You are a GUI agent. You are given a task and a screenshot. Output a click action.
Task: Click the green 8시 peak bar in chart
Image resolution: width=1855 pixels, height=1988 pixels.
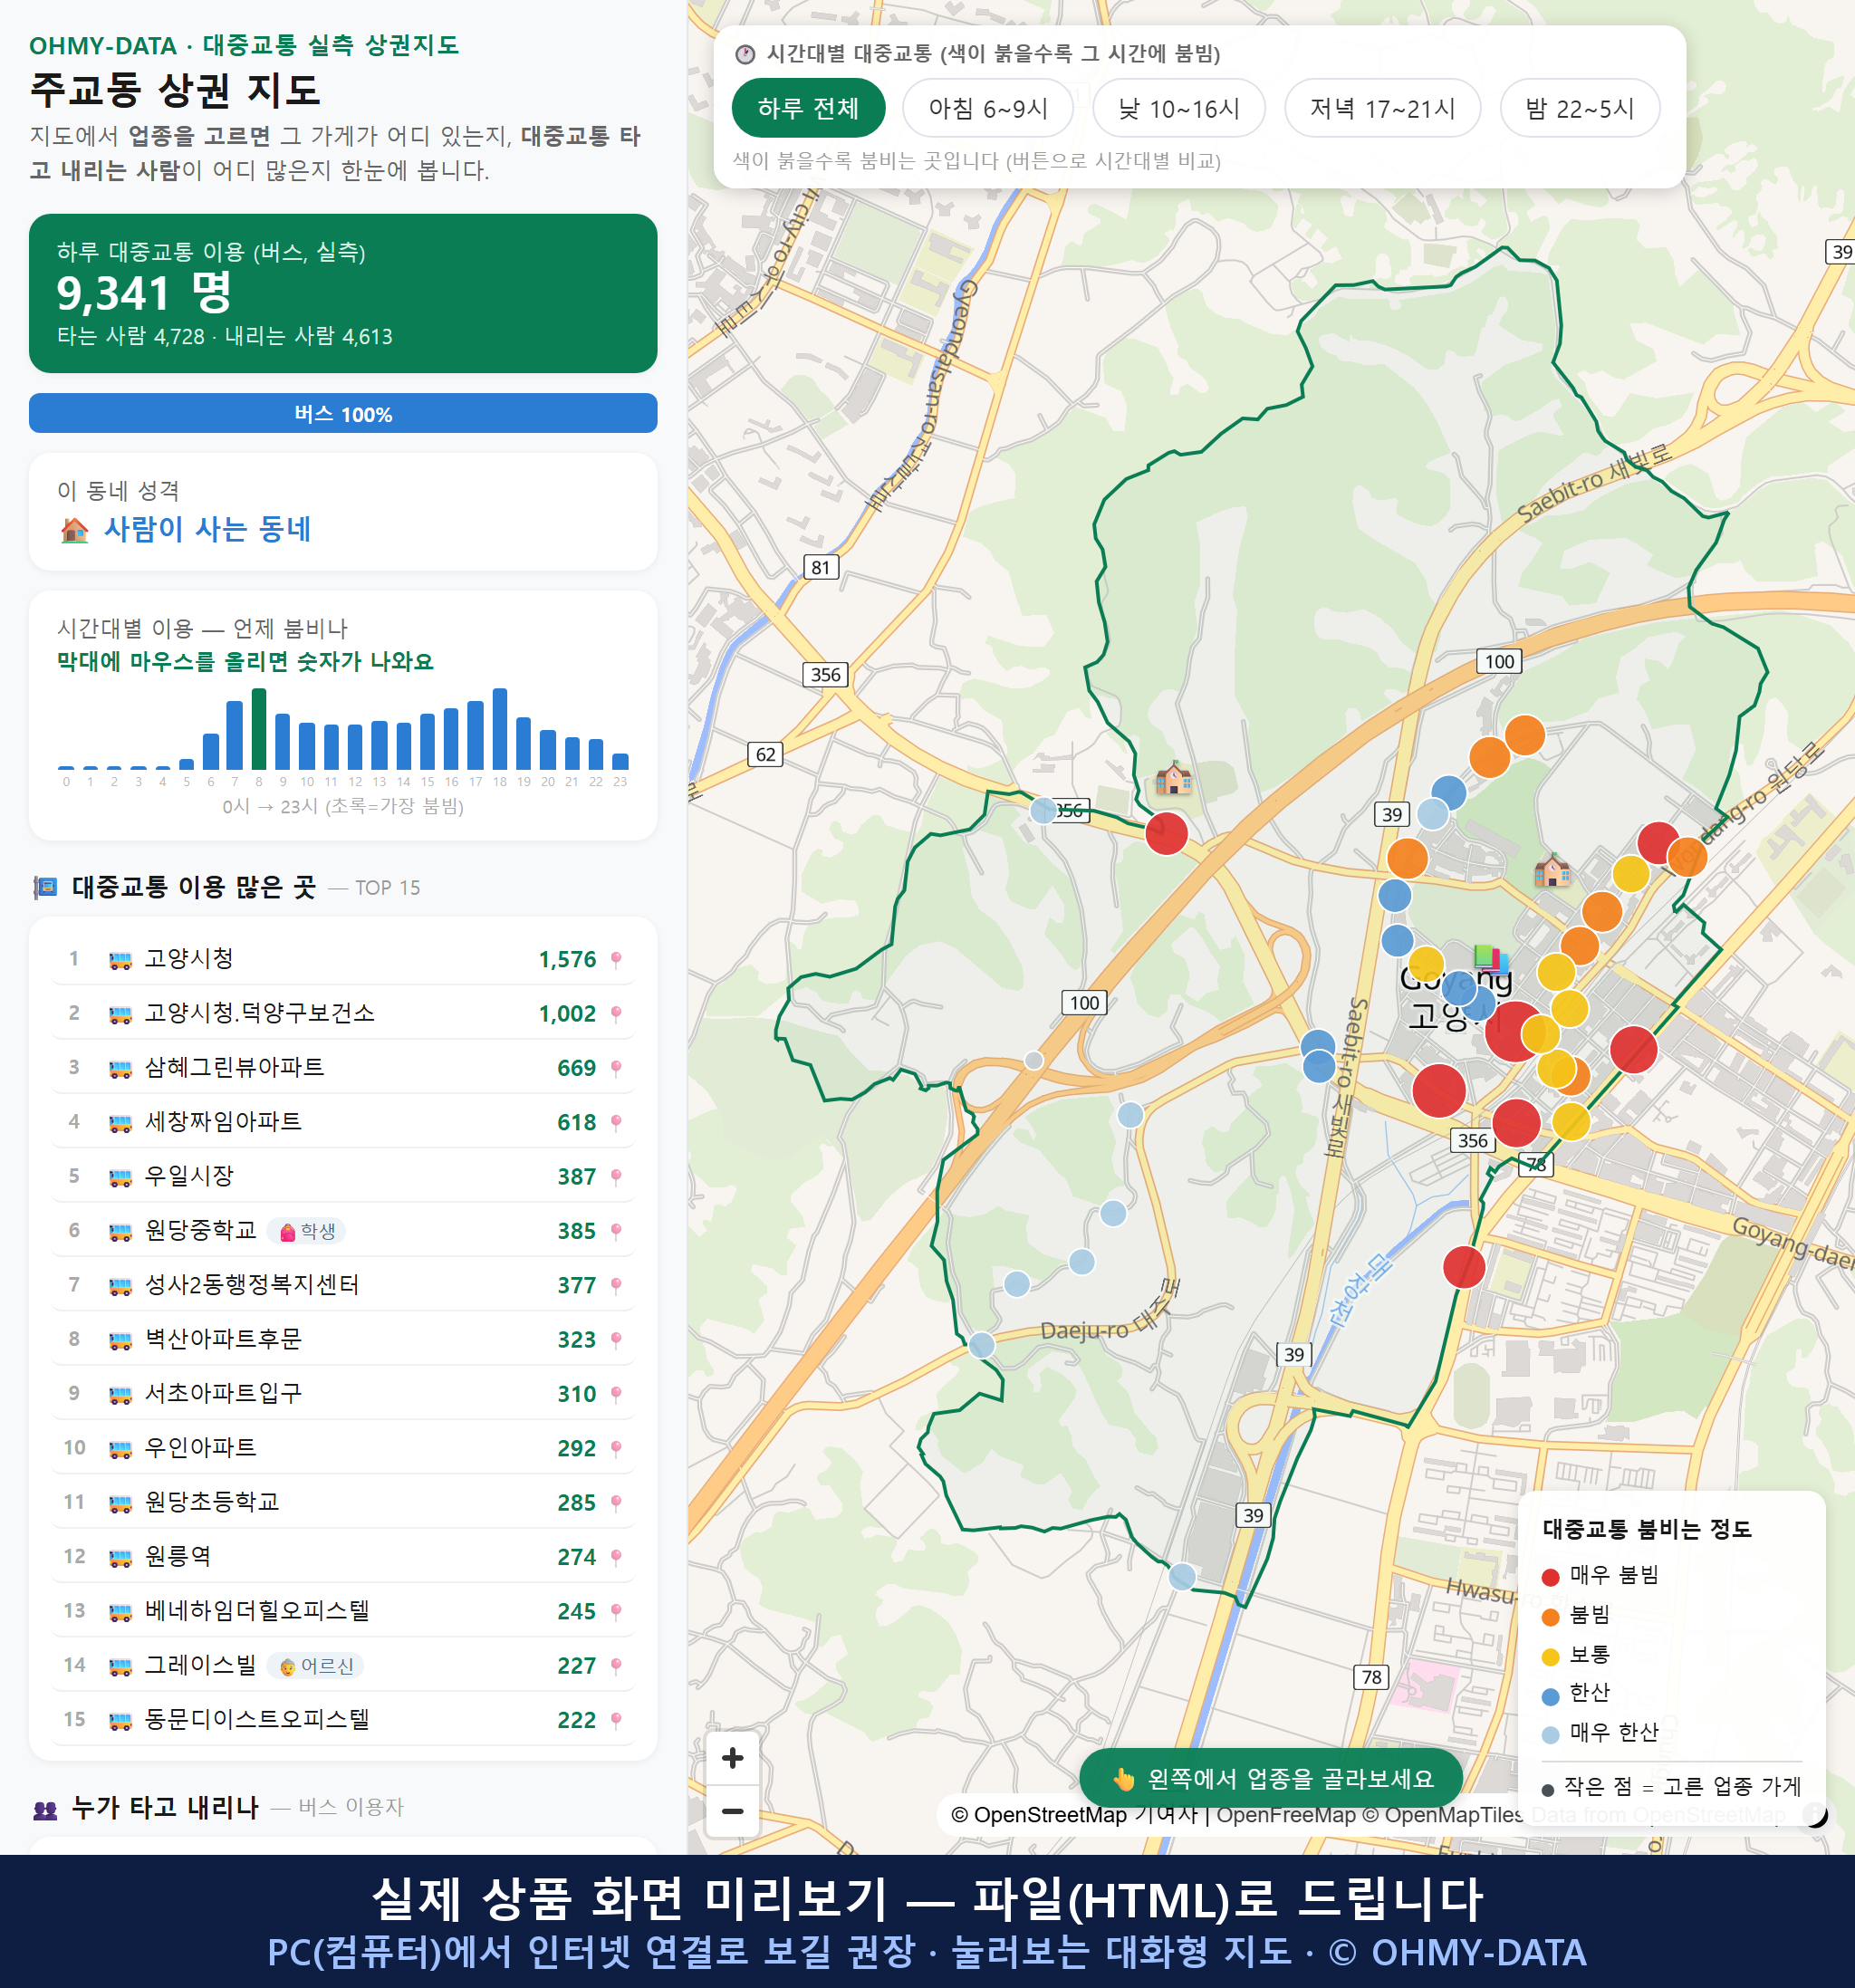pyautogui.click(x=259, y=728)
